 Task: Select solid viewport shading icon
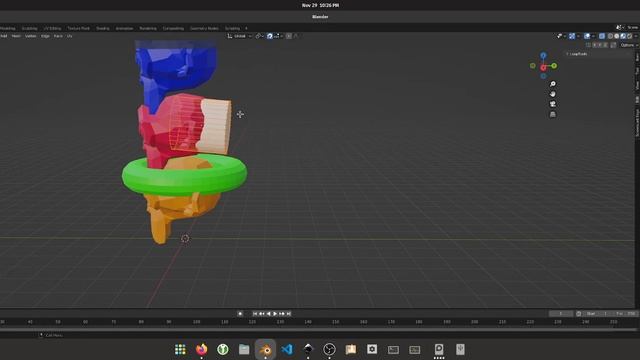coord(617,36)
